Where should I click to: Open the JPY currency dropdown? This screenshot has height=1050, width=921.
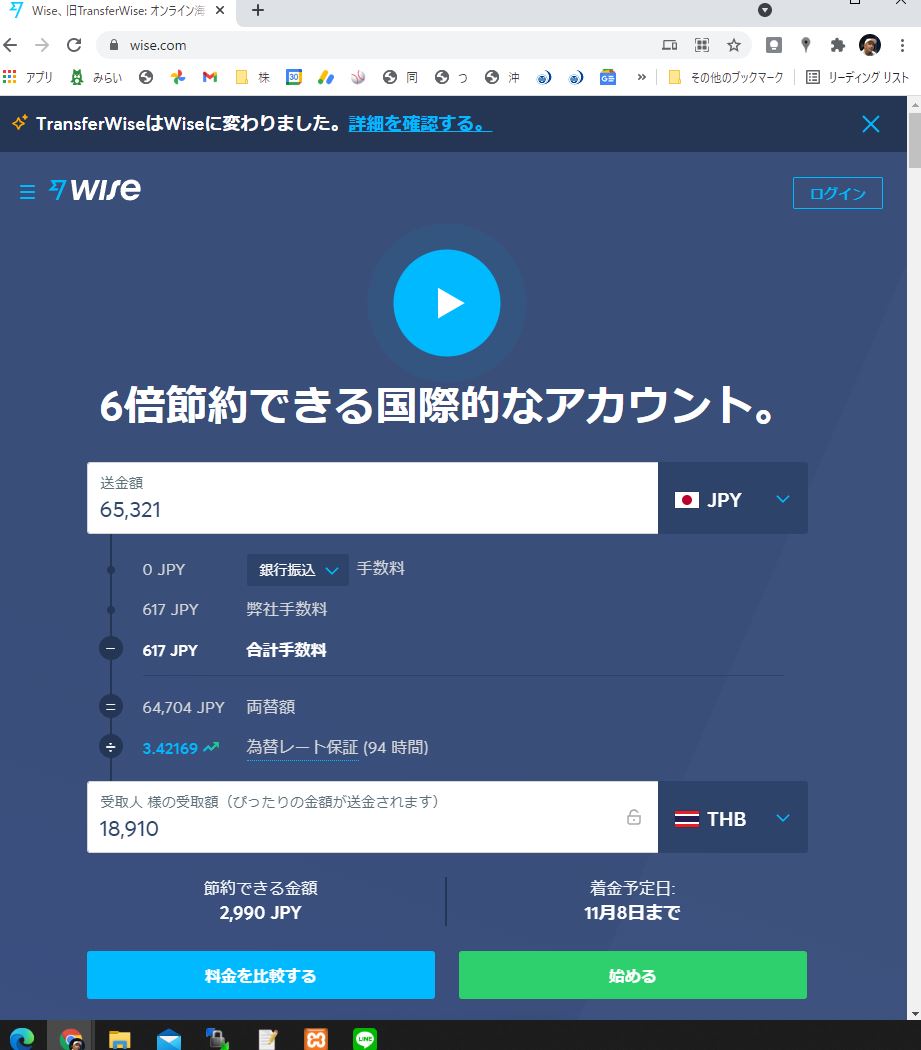(733, 498)
